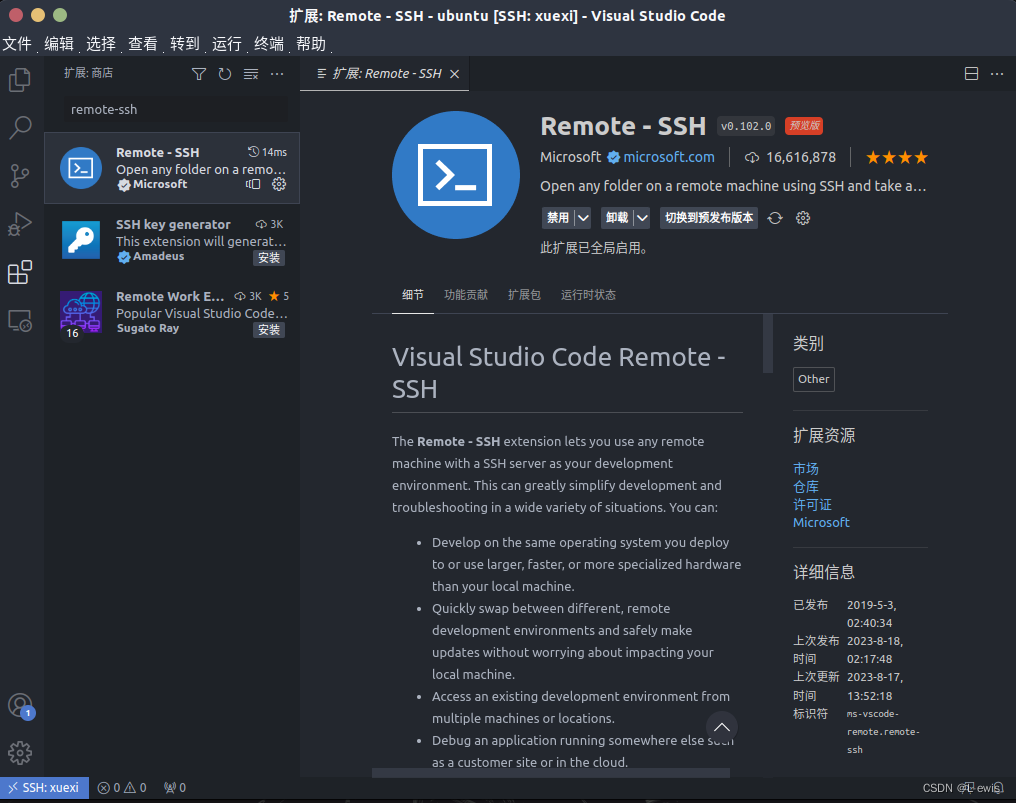Open the 选择 menu
The height and width of the screenshot is (803, 1016).
pos(101,43)
